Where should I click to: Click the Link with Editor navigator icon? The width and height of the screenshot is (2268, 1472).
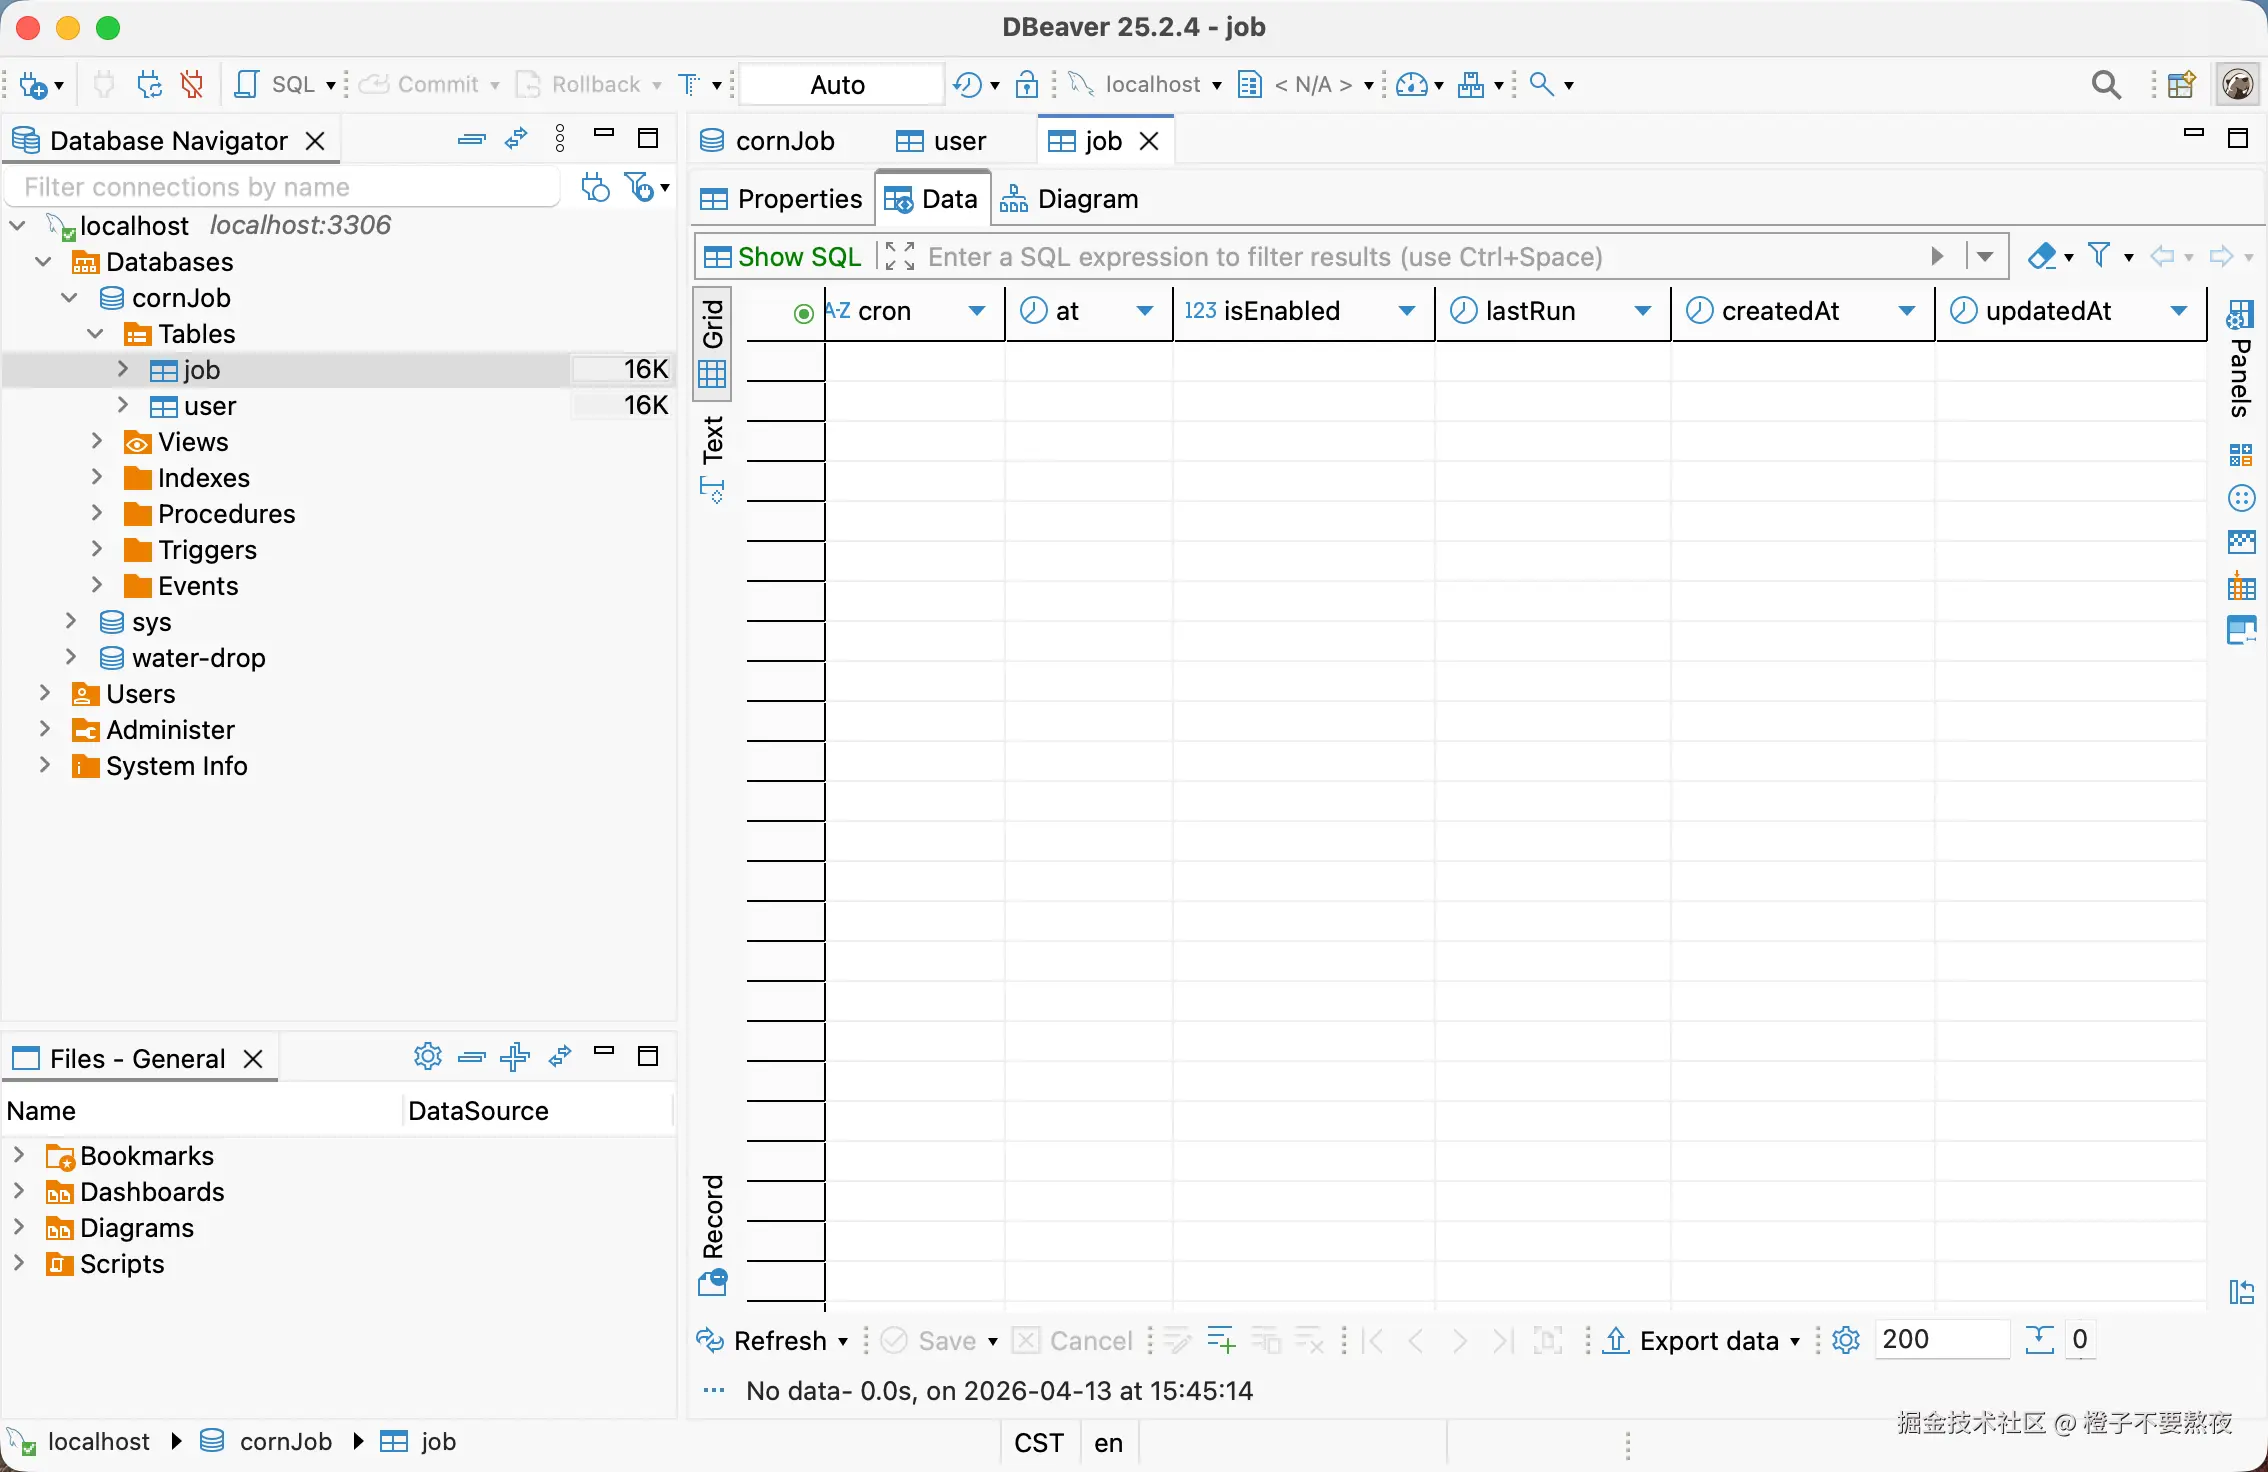coord(516,140)
